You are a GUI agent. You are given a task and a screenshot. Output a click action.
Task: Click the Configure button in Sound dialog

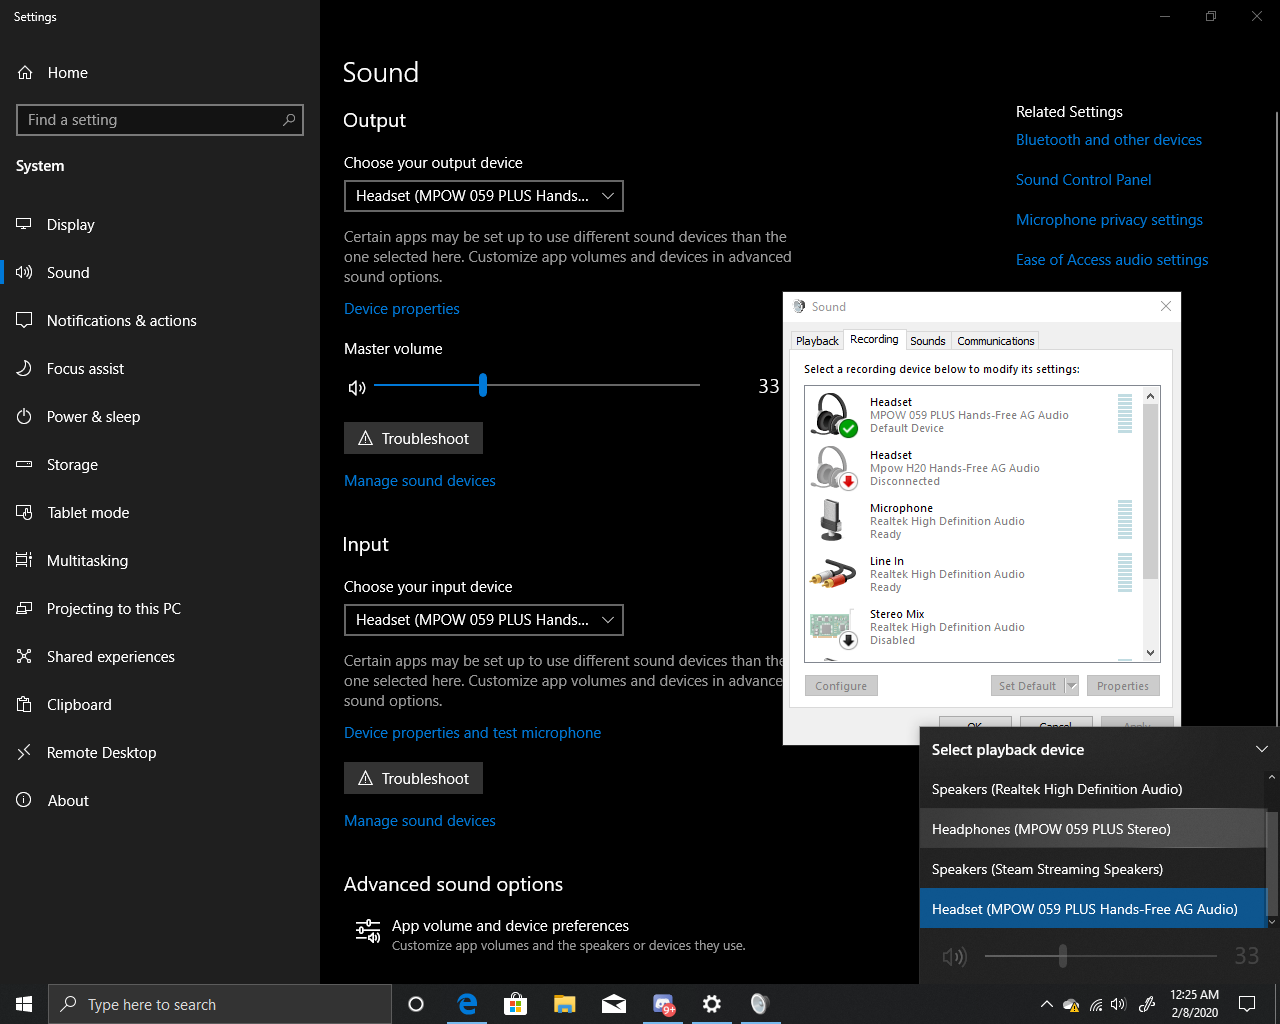841,686
